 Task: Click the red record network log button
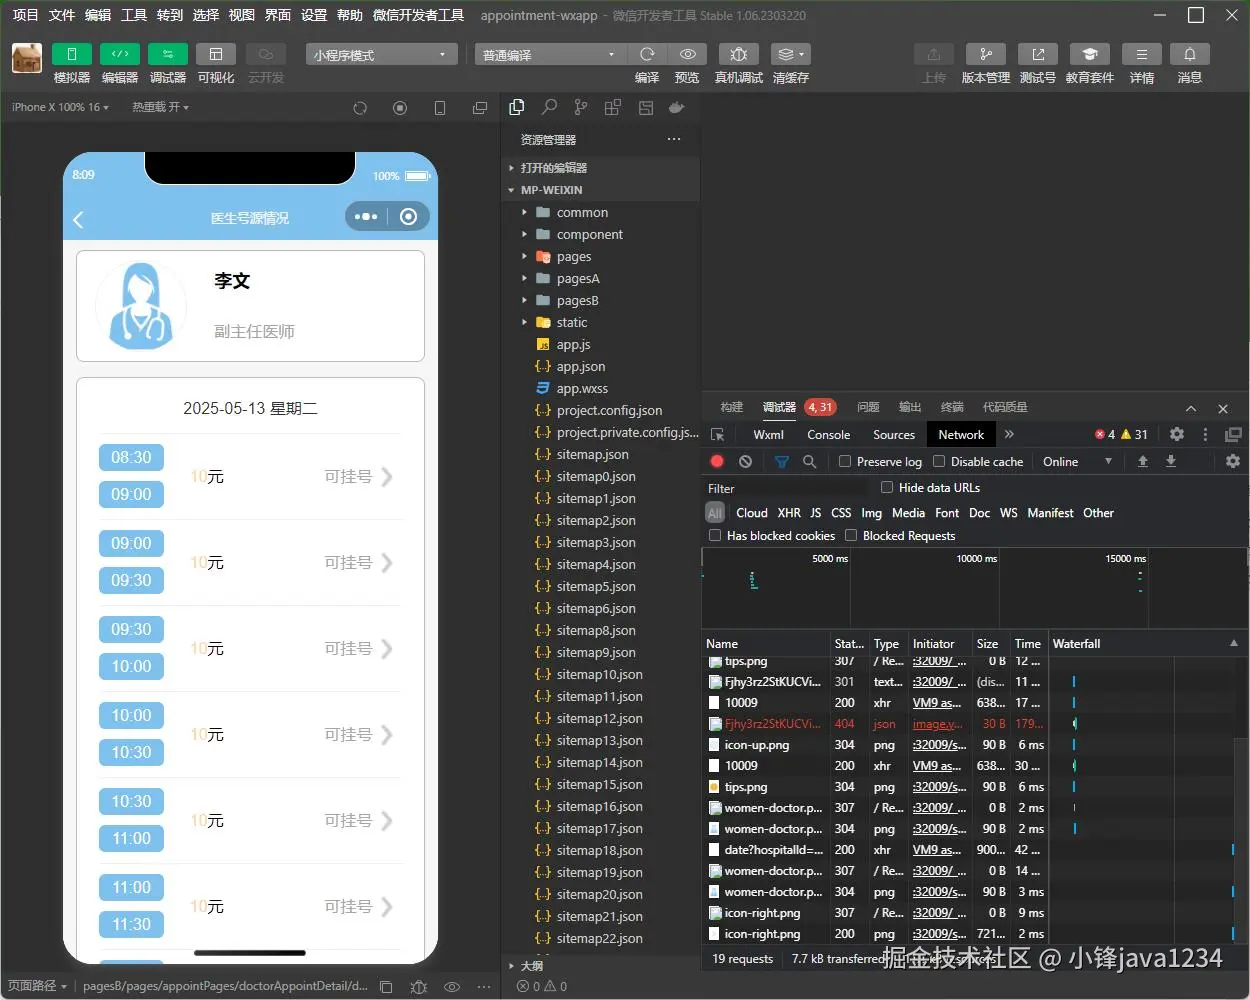[717, 461]
